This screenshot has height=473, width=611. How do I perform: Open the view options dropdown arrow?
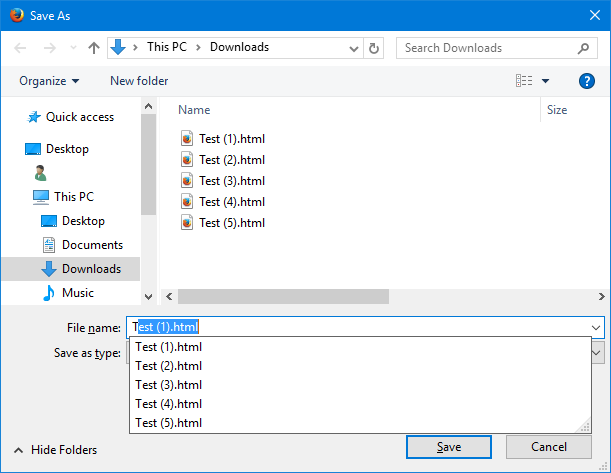(546, 81)
